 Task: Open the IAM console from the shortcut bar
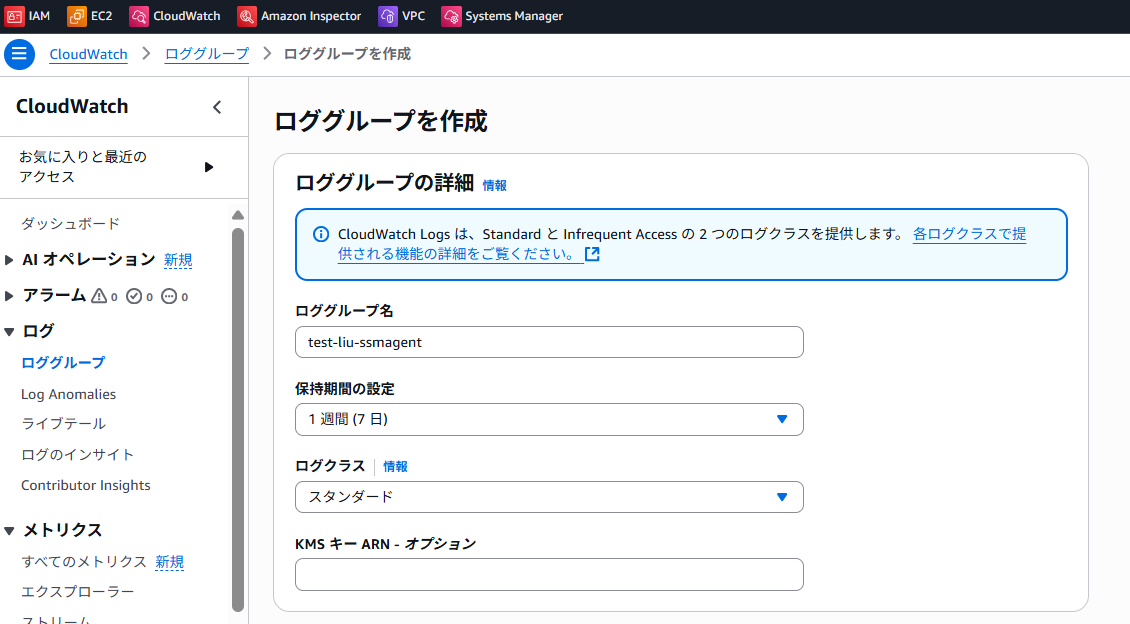(29, 16)
